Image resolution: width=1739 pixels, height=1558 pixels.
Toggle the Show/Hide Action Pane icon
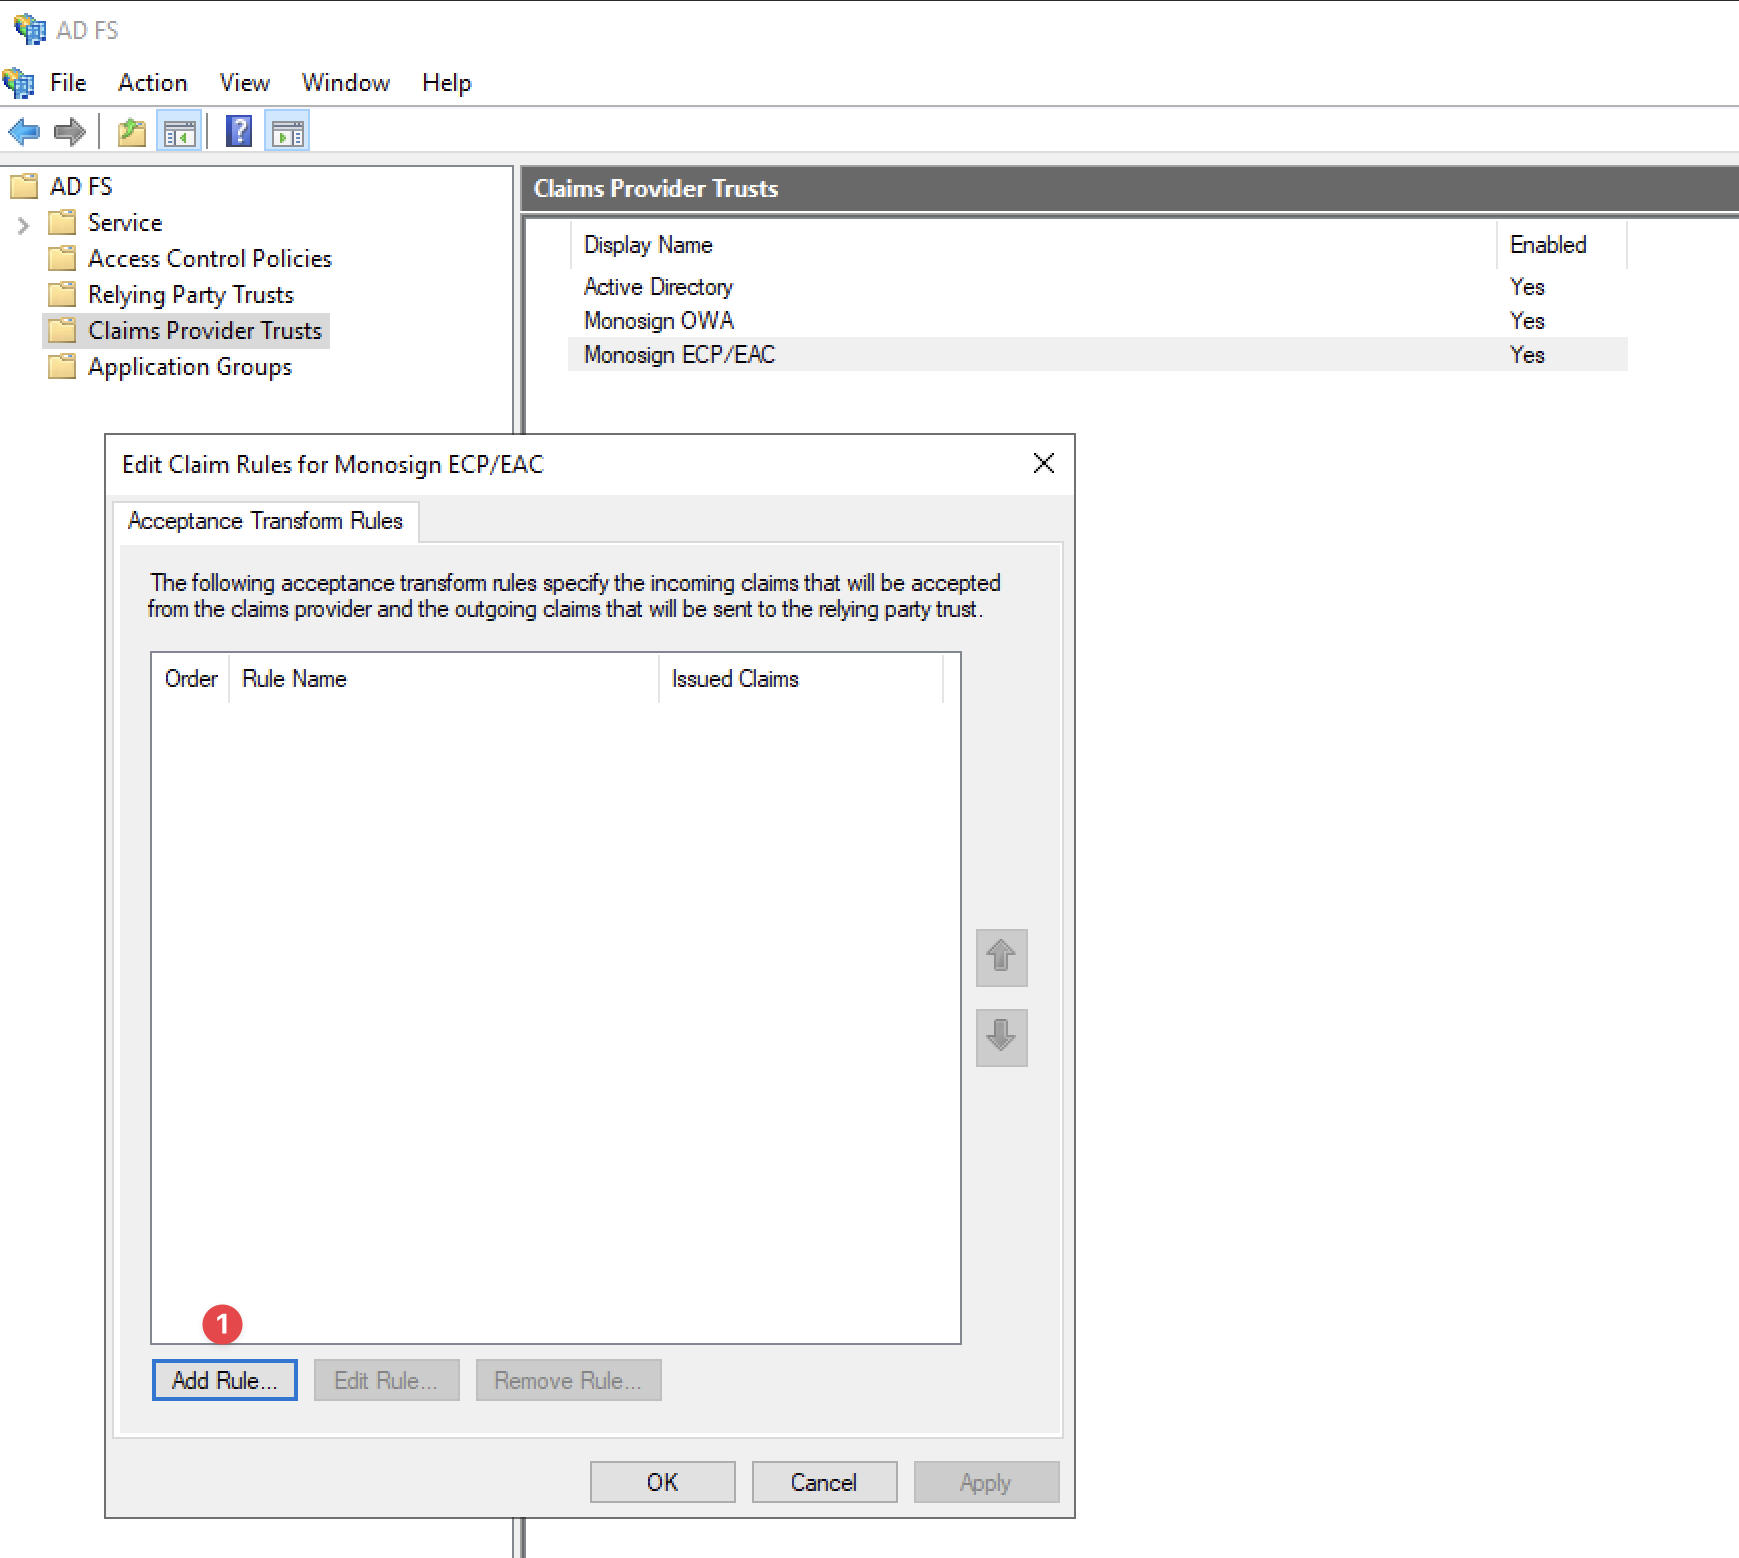288,132
